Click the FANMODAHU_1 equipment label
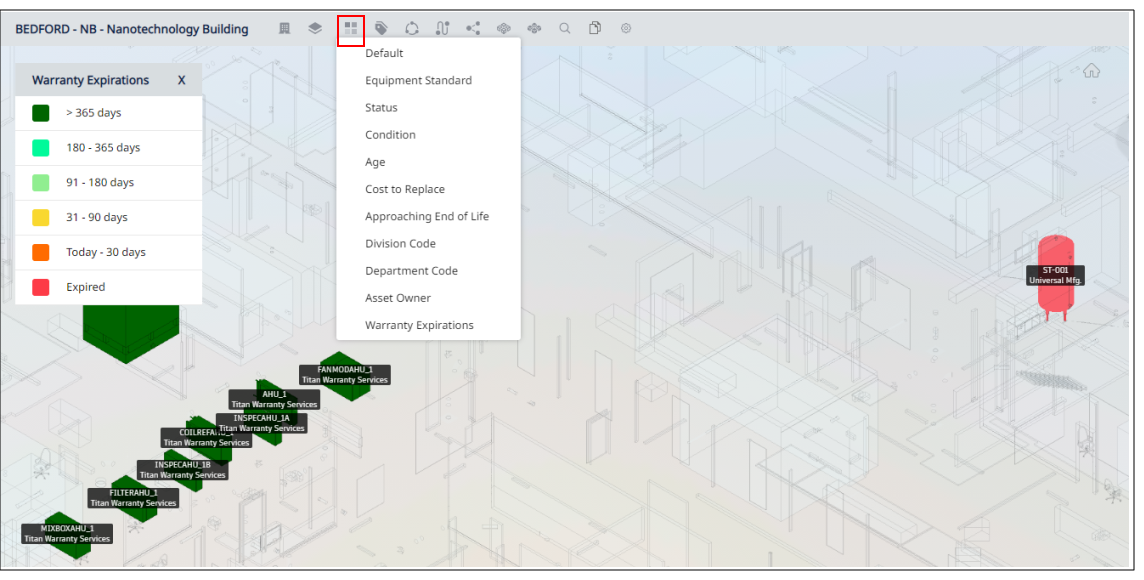The width and height of the screenshot is (1144, 580). (x=345, y=375)
